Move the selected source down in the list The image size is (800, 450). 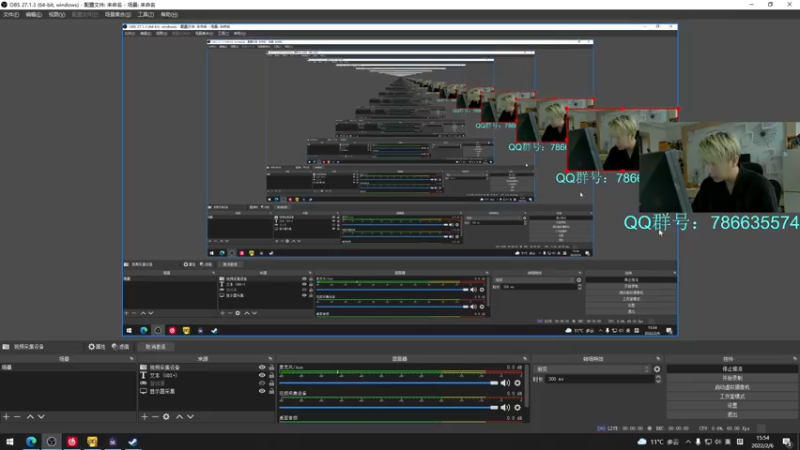pos(190,417)
